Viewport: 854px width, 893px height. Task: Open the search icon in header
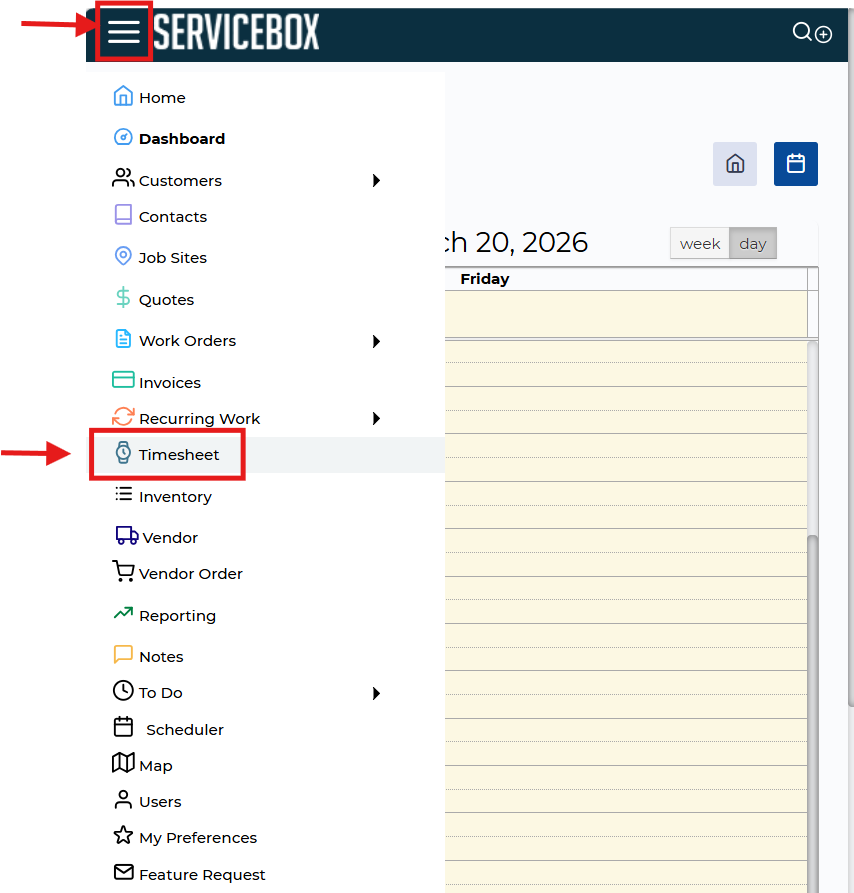coord(802,32)
